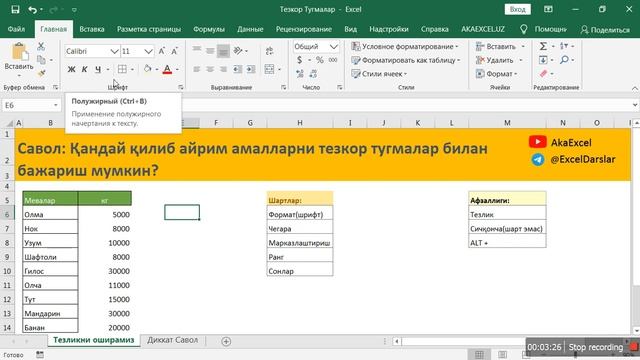Toggle bold with the Ж button

71,69
